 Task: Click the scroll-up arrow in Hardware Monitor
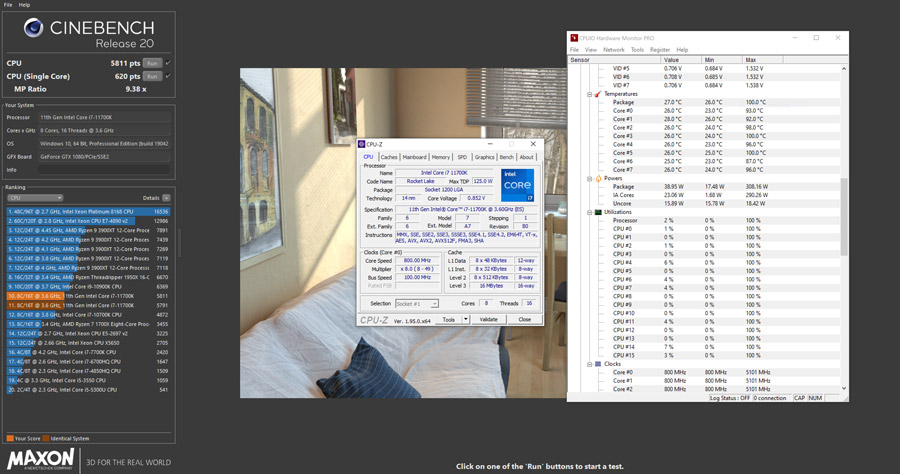tap(844, 68)
